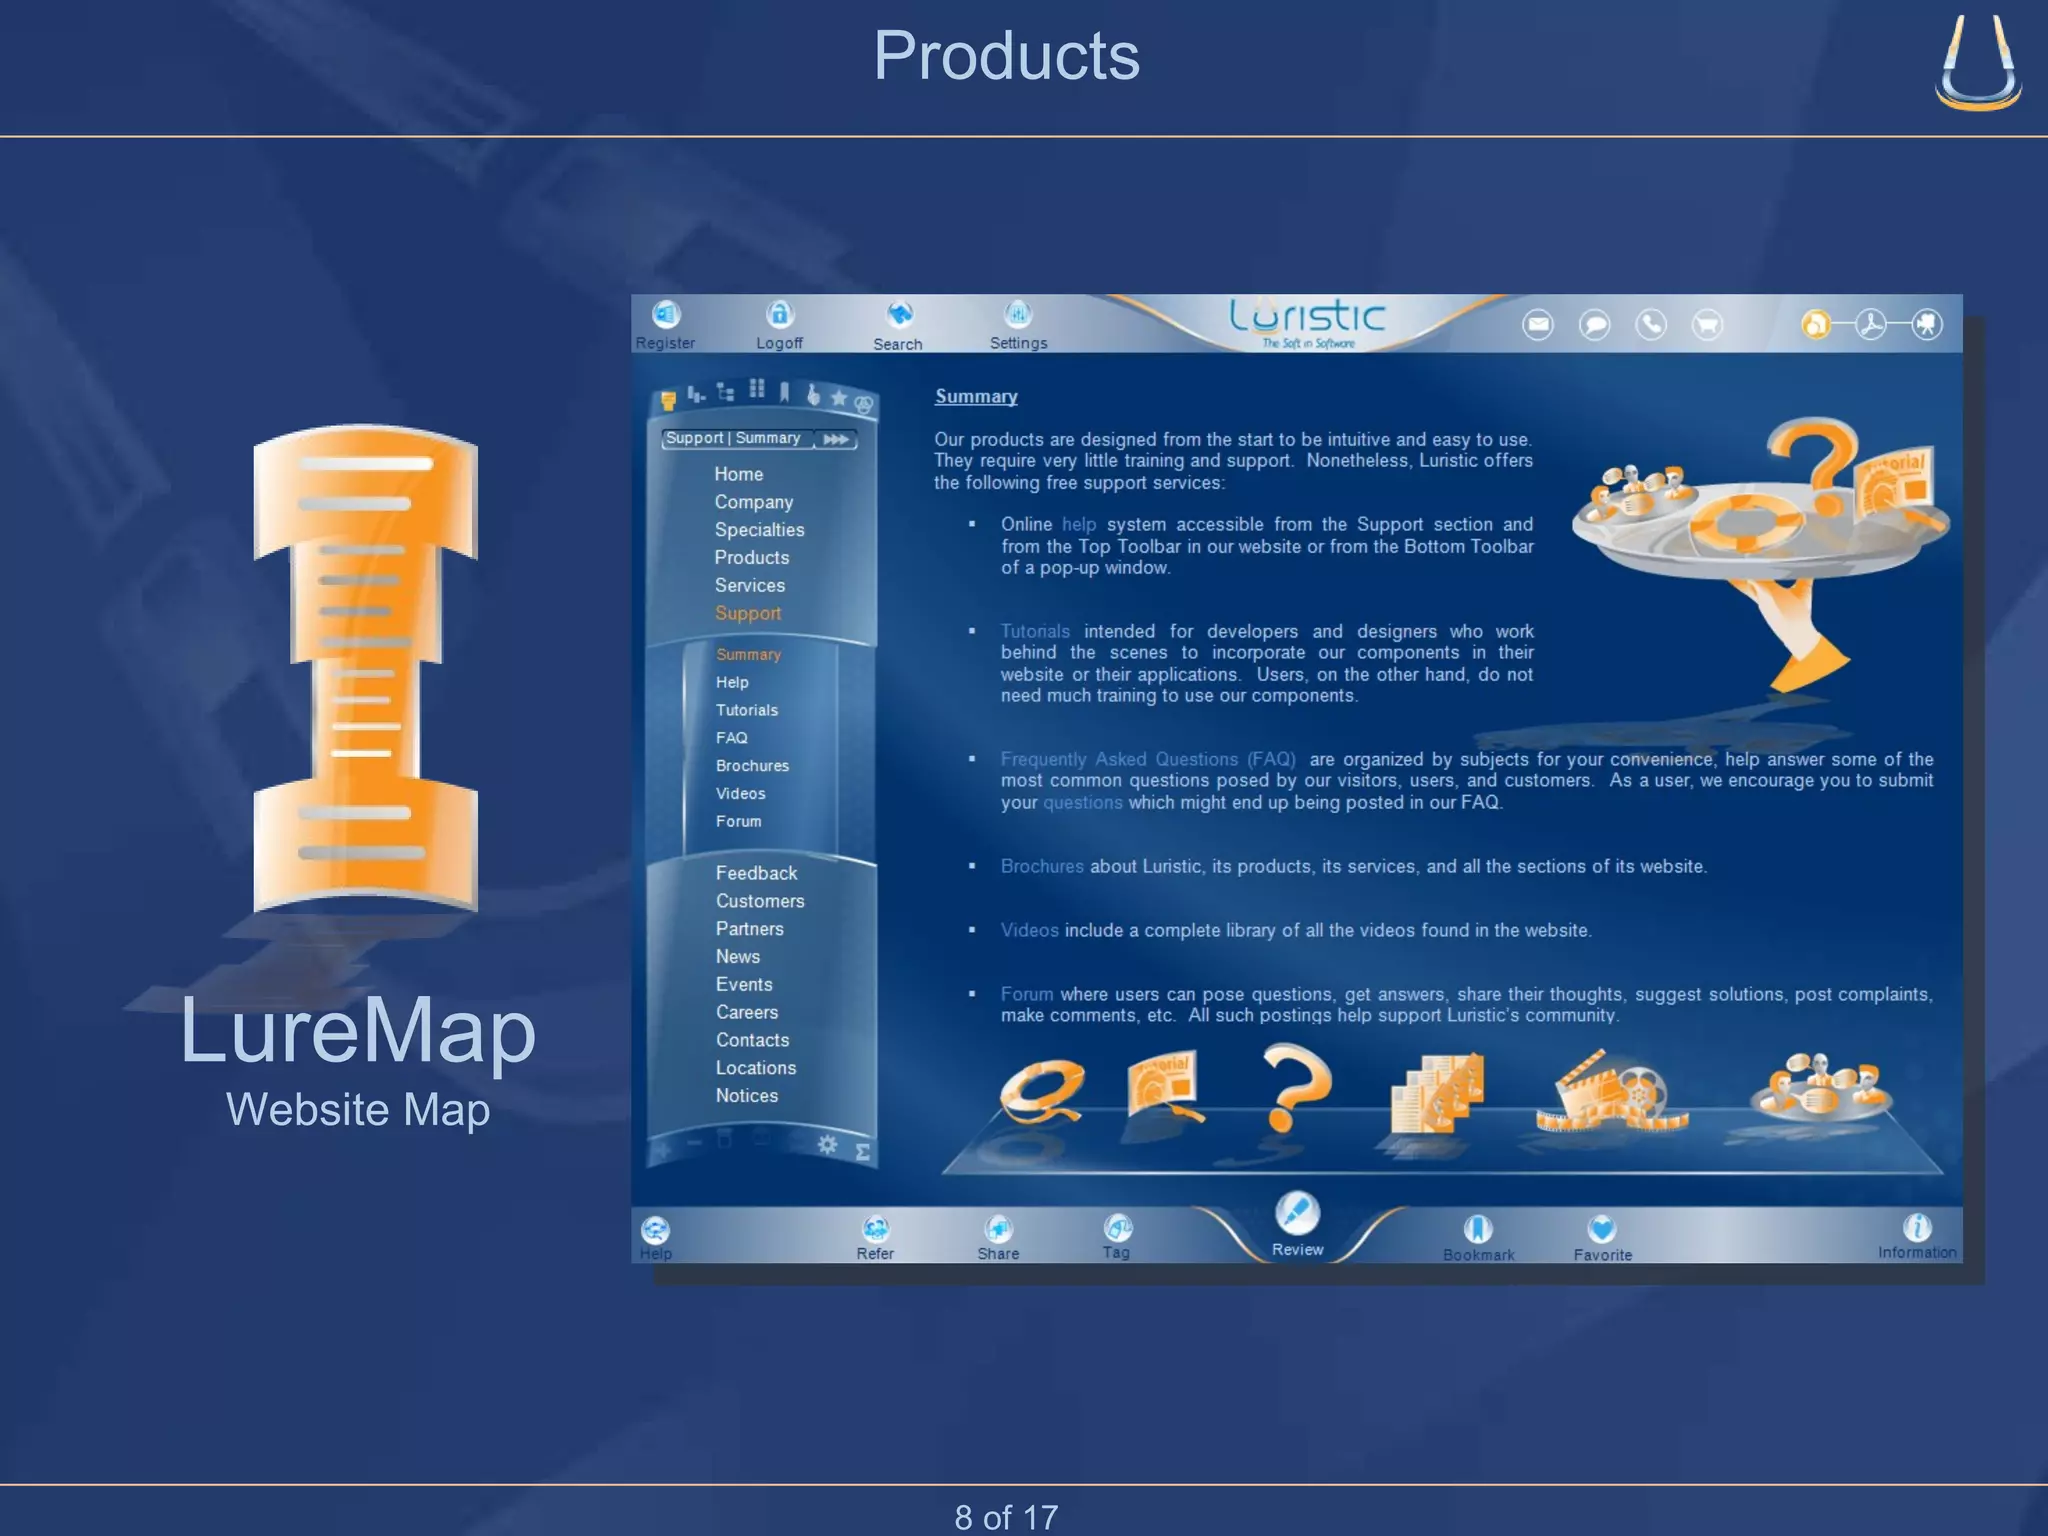The height and width of the screenshot is (1536, 2048).
Task: Click the orange question mark FAQ thumbnail
Action: [x=1297, y=1087]
